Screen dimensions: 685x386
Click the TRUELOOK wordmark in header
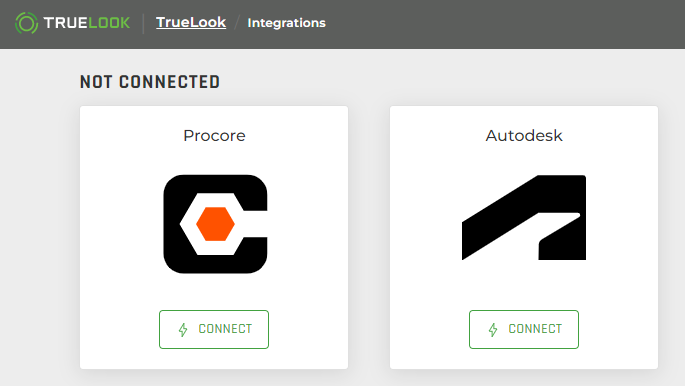pyautogui.click(x=86, y=23)
